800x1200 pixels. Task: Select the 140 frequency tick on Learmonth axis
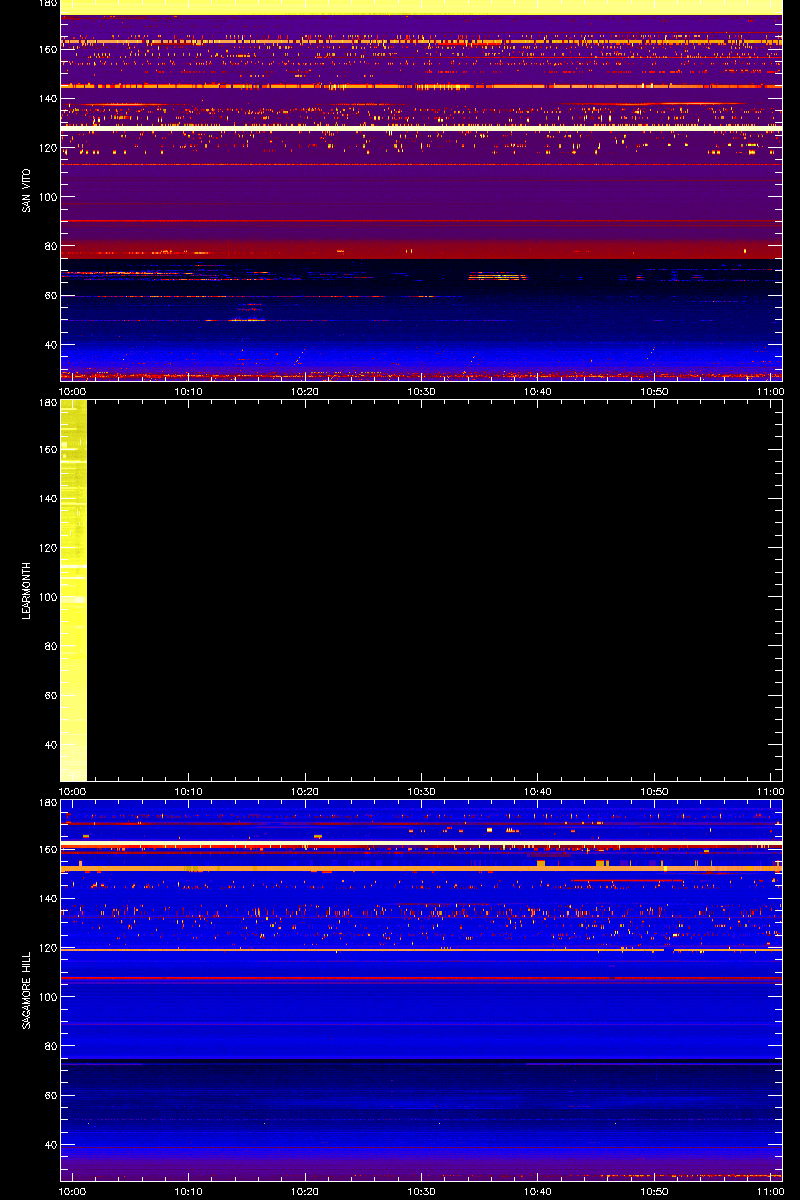(46, 499)
